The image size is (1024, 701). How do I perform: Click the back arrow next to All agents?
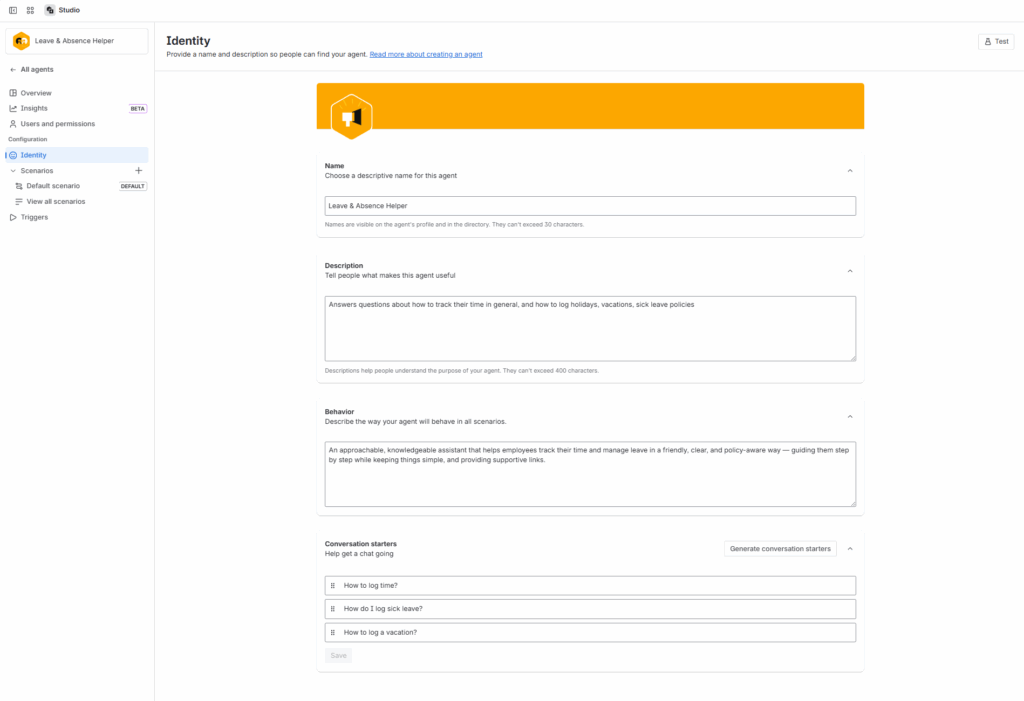pos(13,70)
